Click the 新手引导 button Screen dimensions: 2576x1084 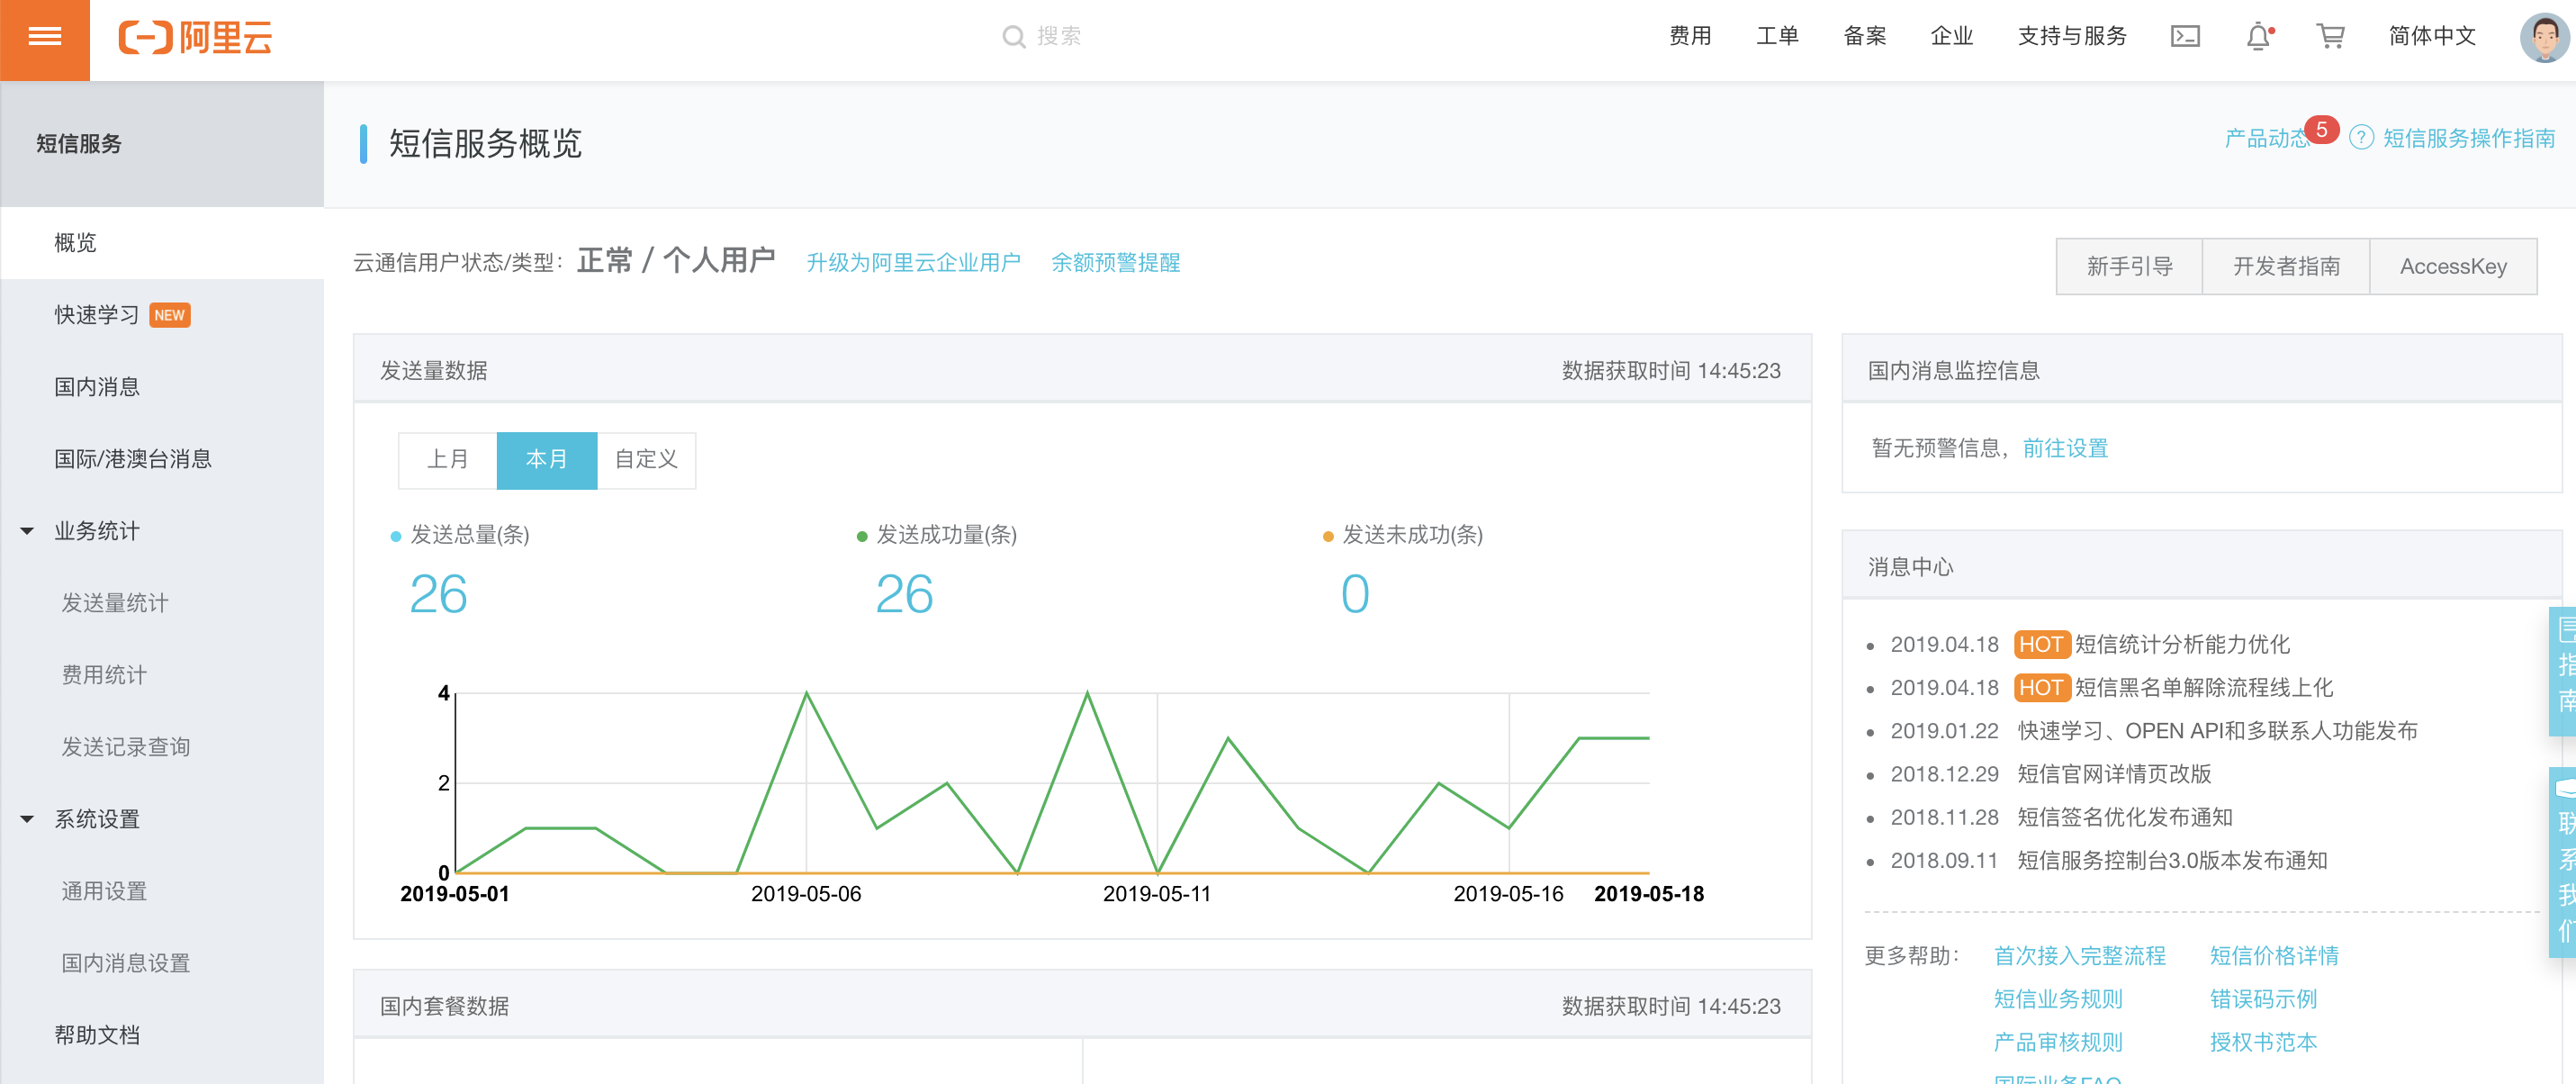click(x=2129, y=266)
